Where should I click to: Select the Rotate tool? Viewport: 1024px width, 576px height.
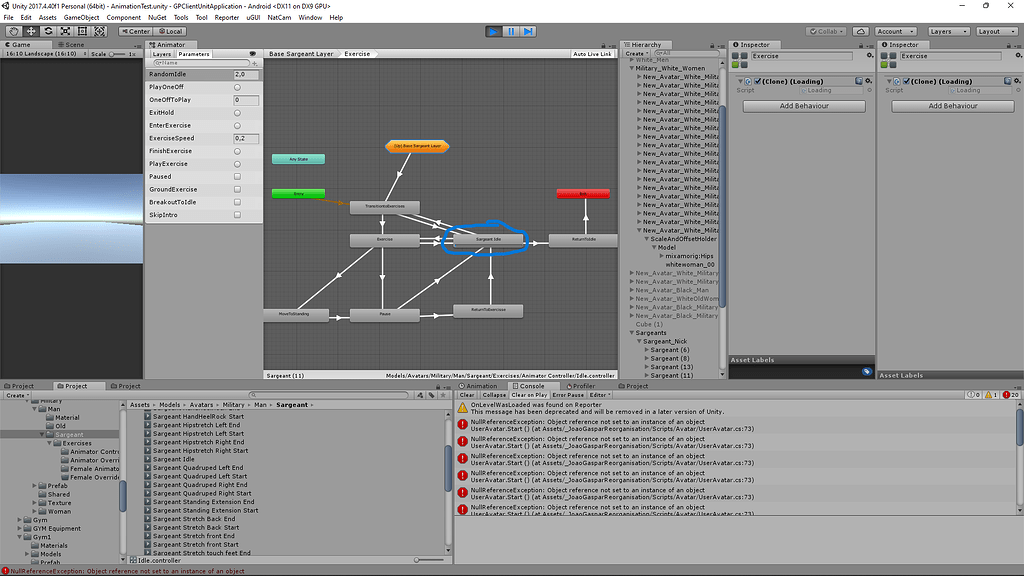pyautogui.click(x=48, y=31)
